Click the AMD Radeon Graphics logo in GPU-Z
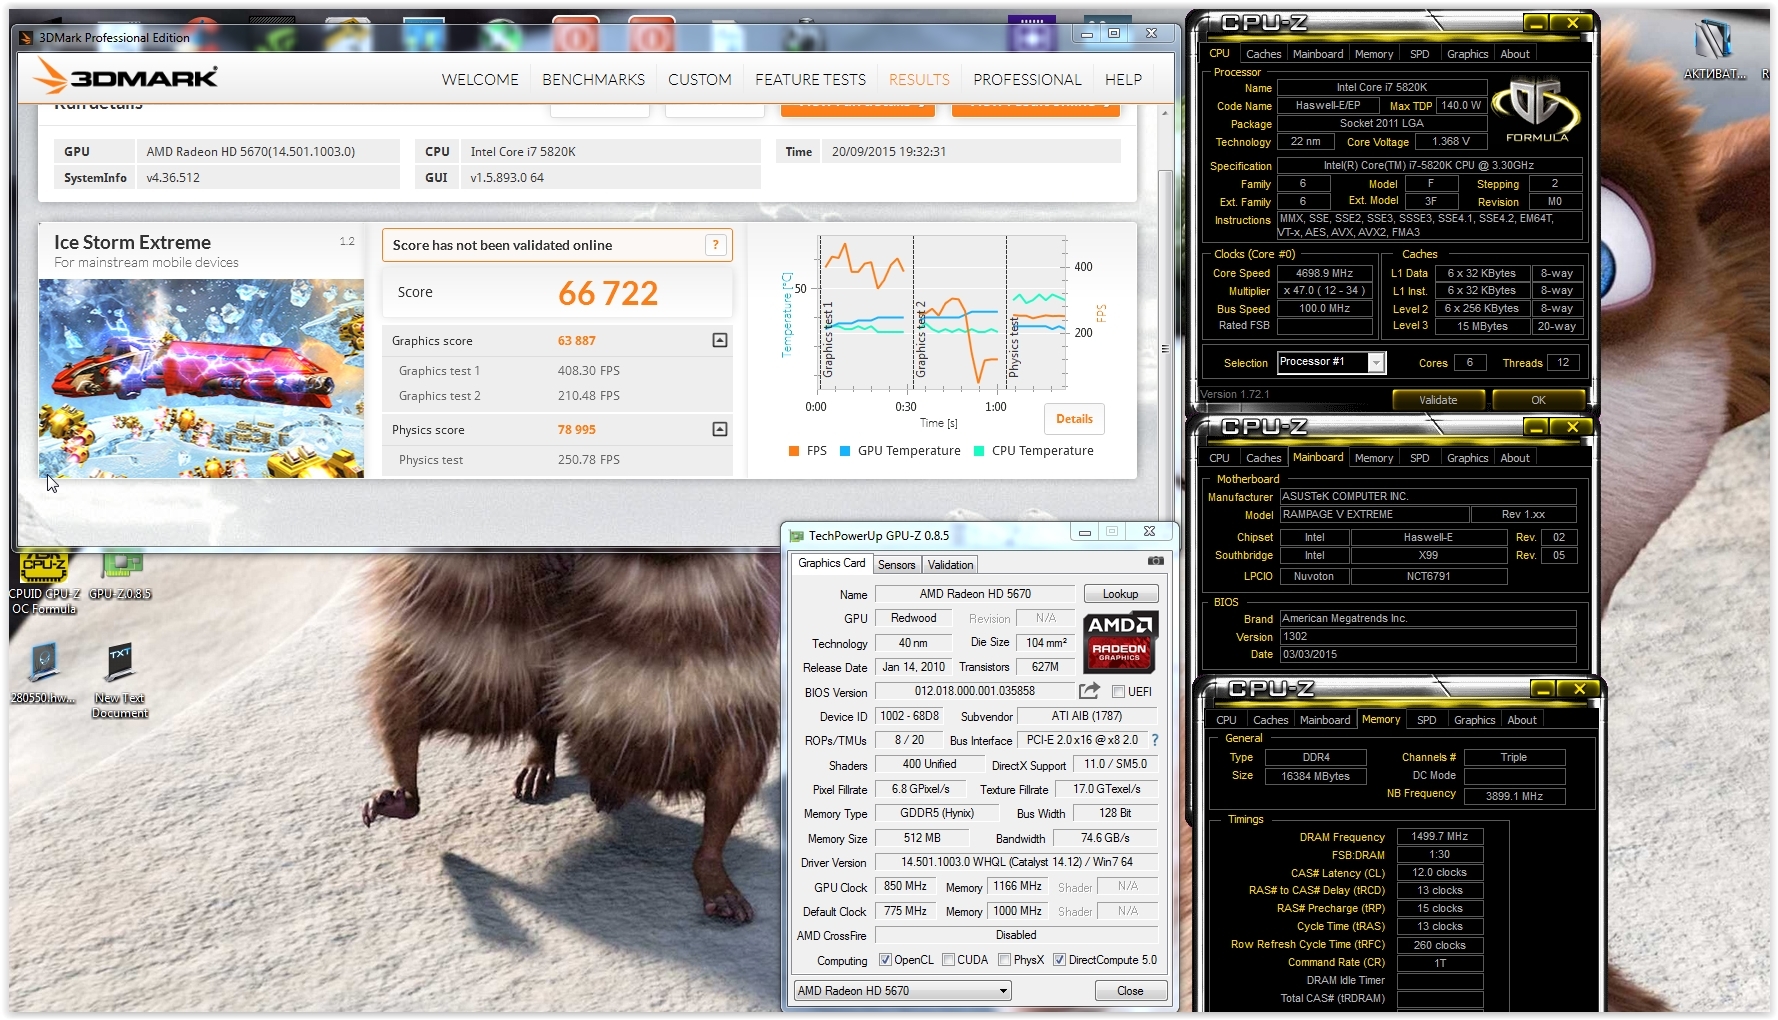The height and width of the screenshot is (1020, 1778). [1120, 641]
